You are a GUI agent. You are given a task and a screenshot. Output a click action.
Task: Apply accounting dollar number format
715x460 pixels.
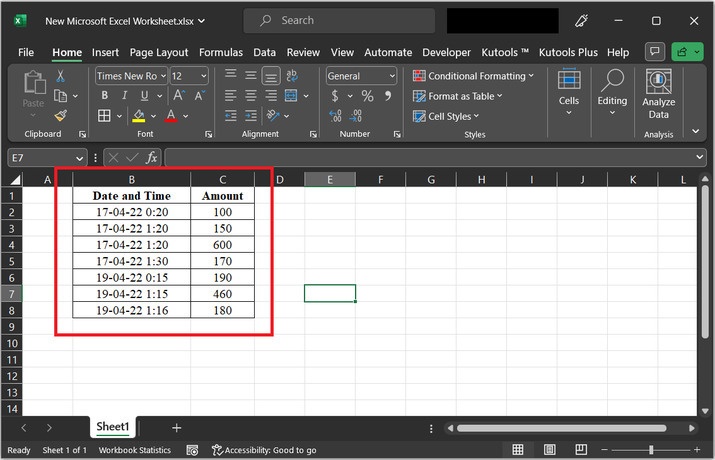tap(334, 96)
